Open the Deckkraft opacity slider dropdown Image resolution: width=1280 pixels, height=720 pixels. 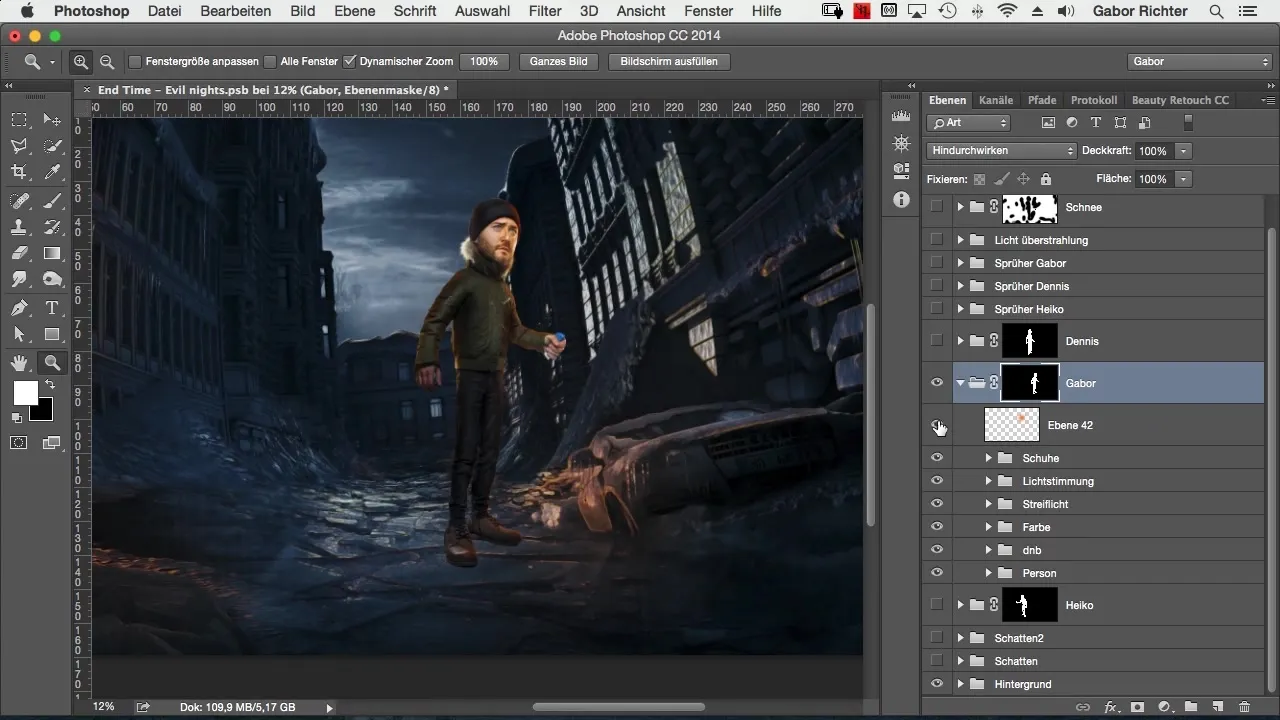(x=1184, y=151)
